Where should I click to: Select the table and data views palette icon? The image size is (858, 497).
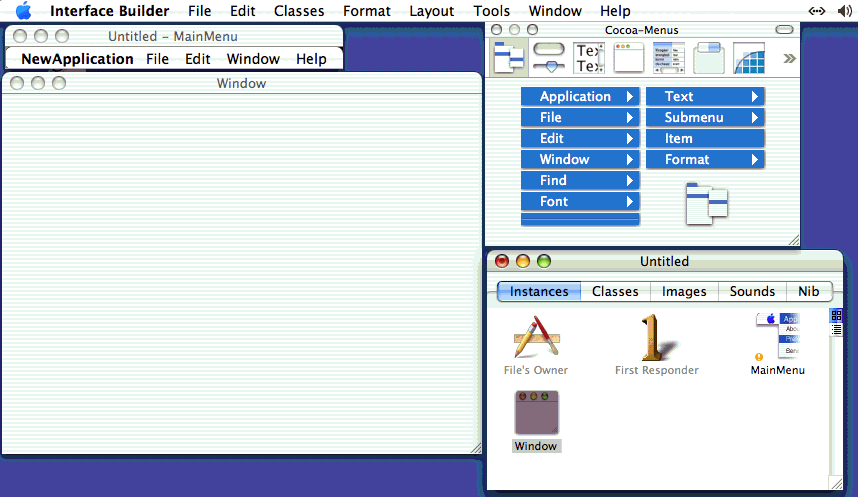click(668, 58)
